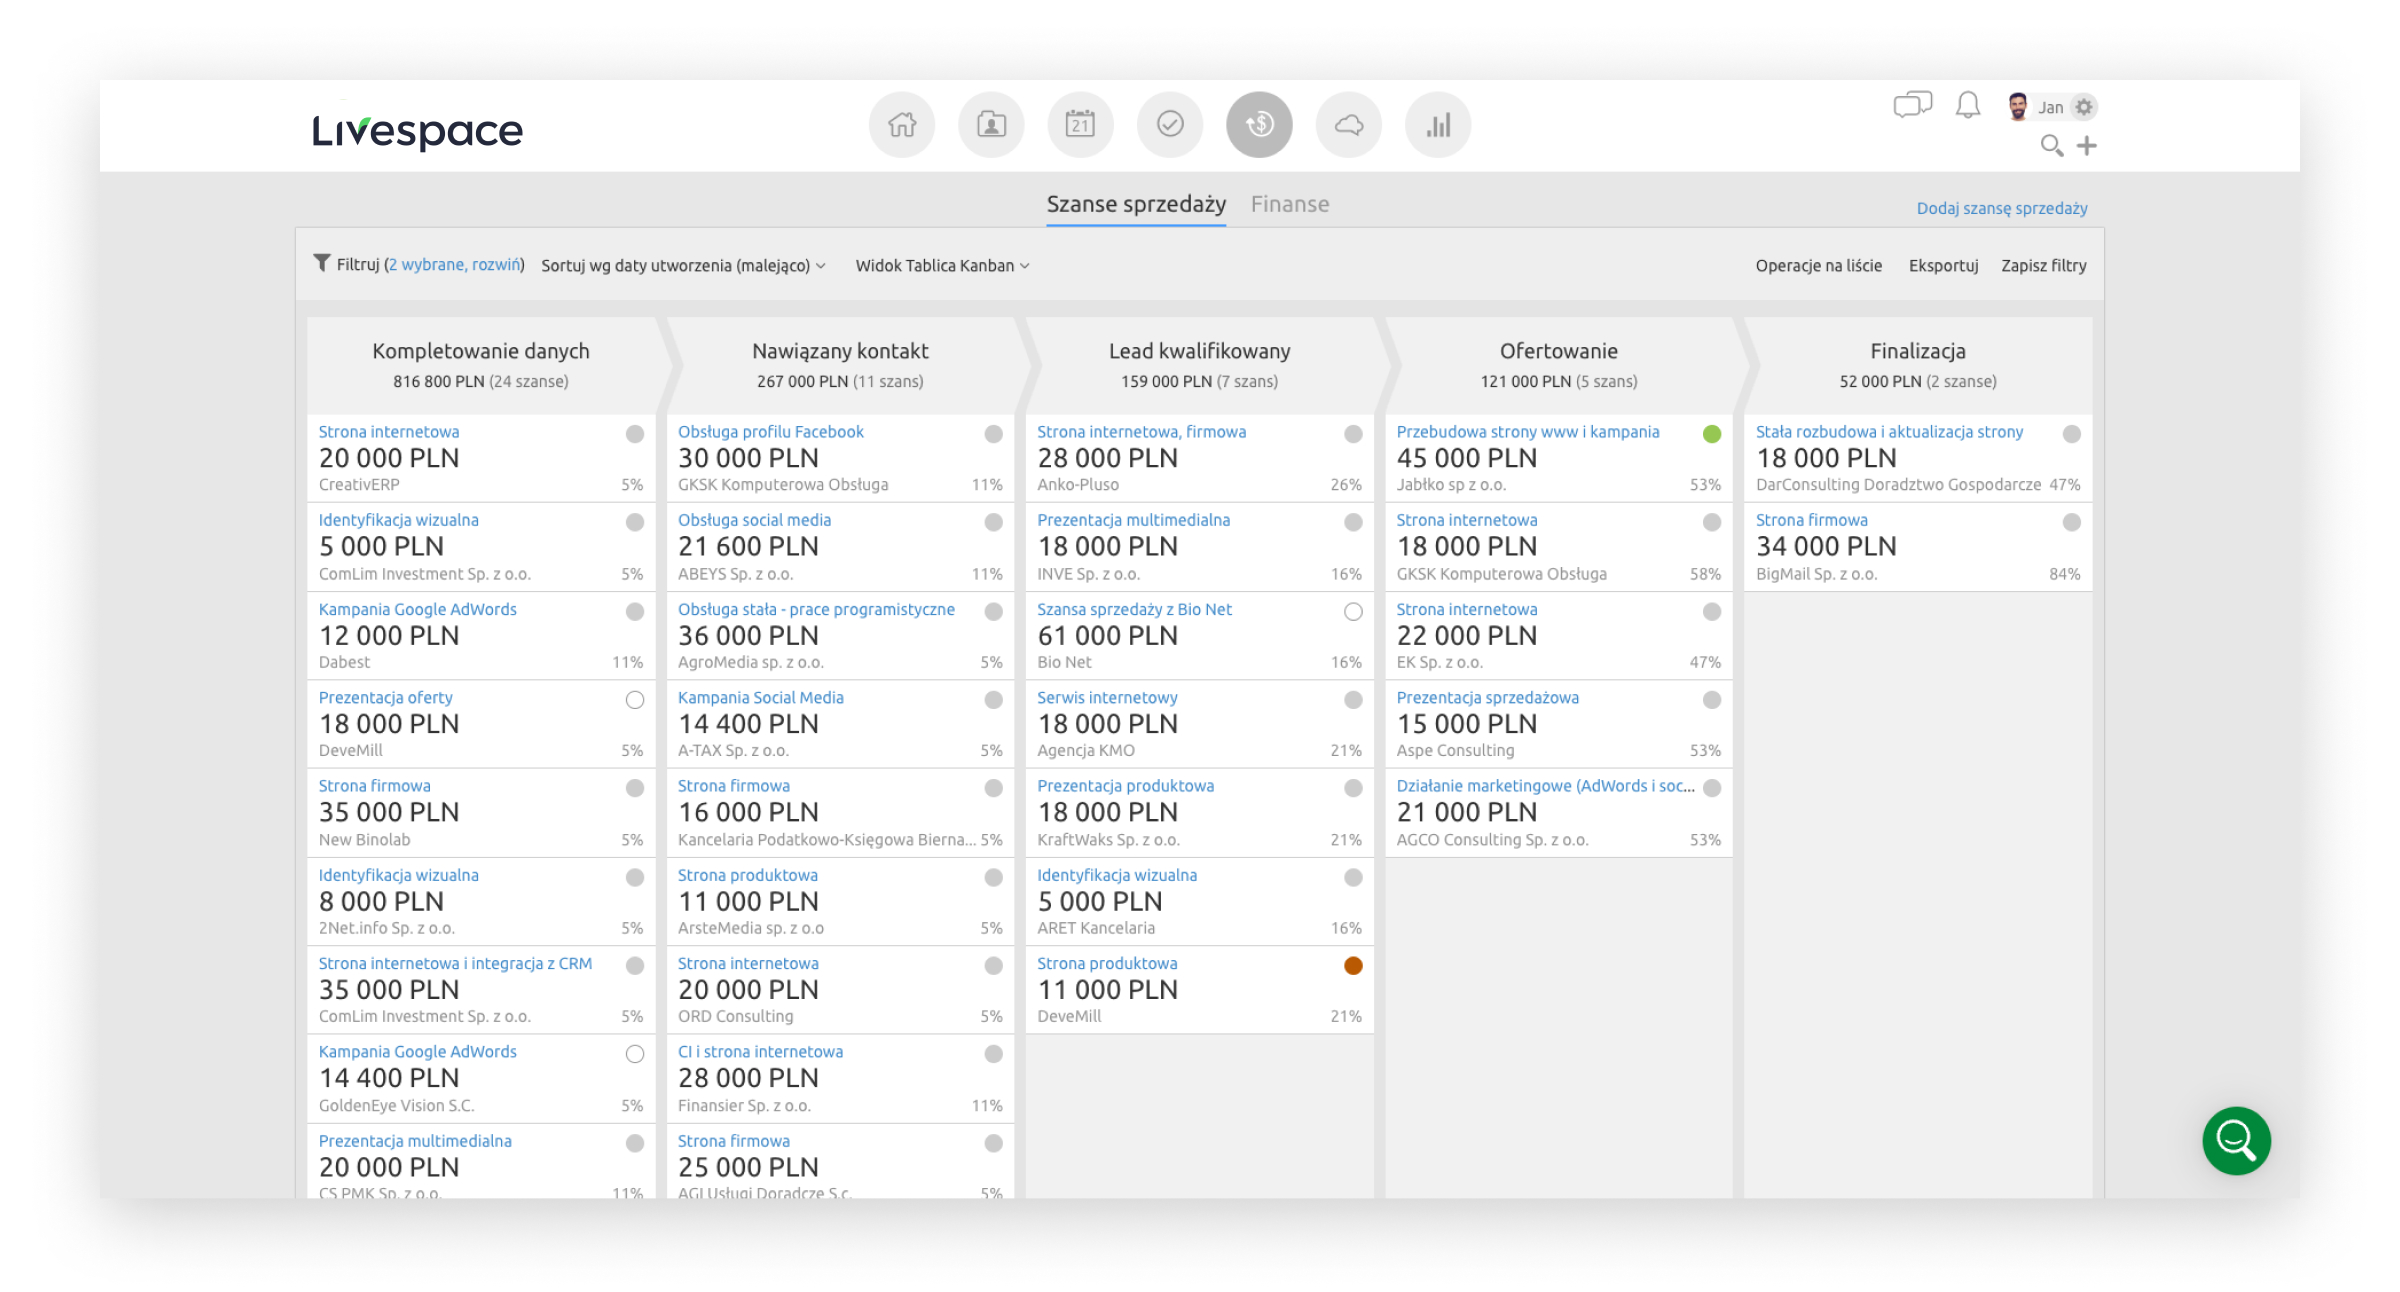Viewport: 2400px width, 1292px height.
Task: Click the filter funnel icon
Action: (x=322, y=263)
